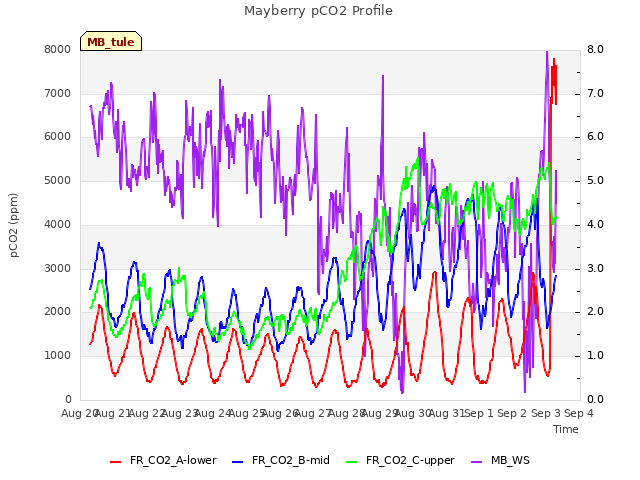Select the 4000 left axis tick label
The width and height of the screenshot is (640, 480).
coord(58,224)
